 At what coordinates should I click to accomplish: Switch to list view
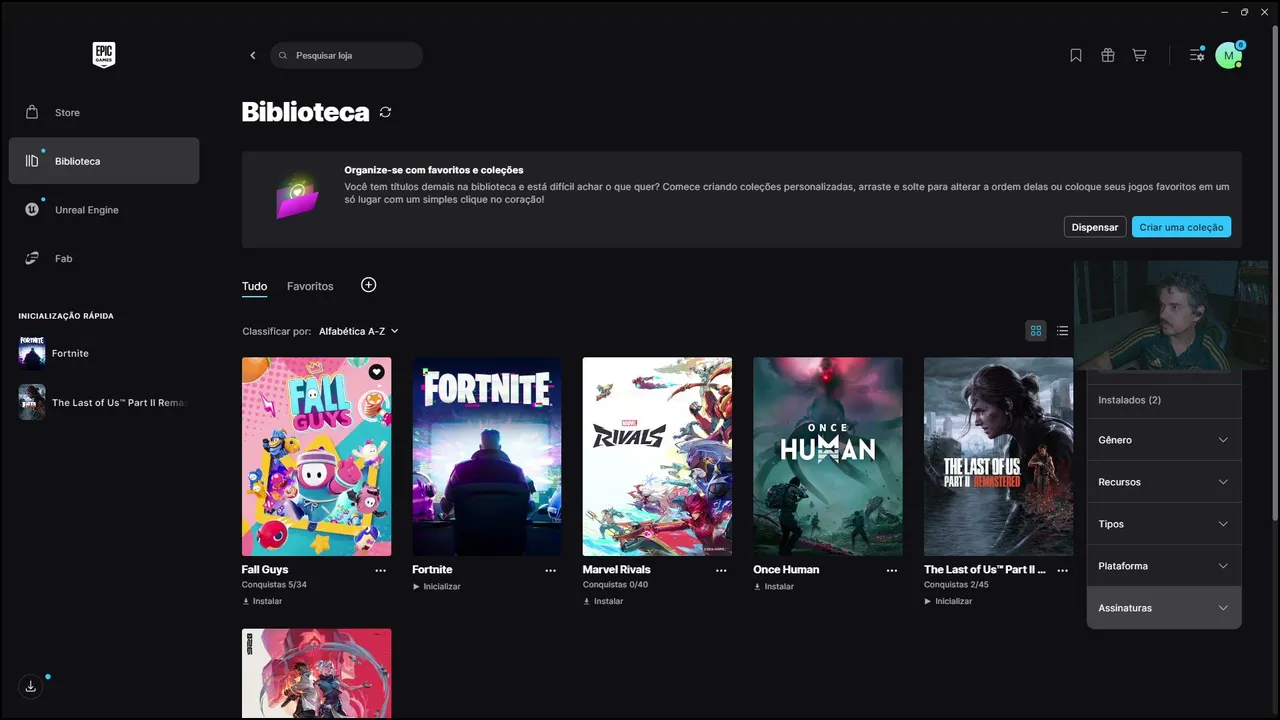point(1062,331)
